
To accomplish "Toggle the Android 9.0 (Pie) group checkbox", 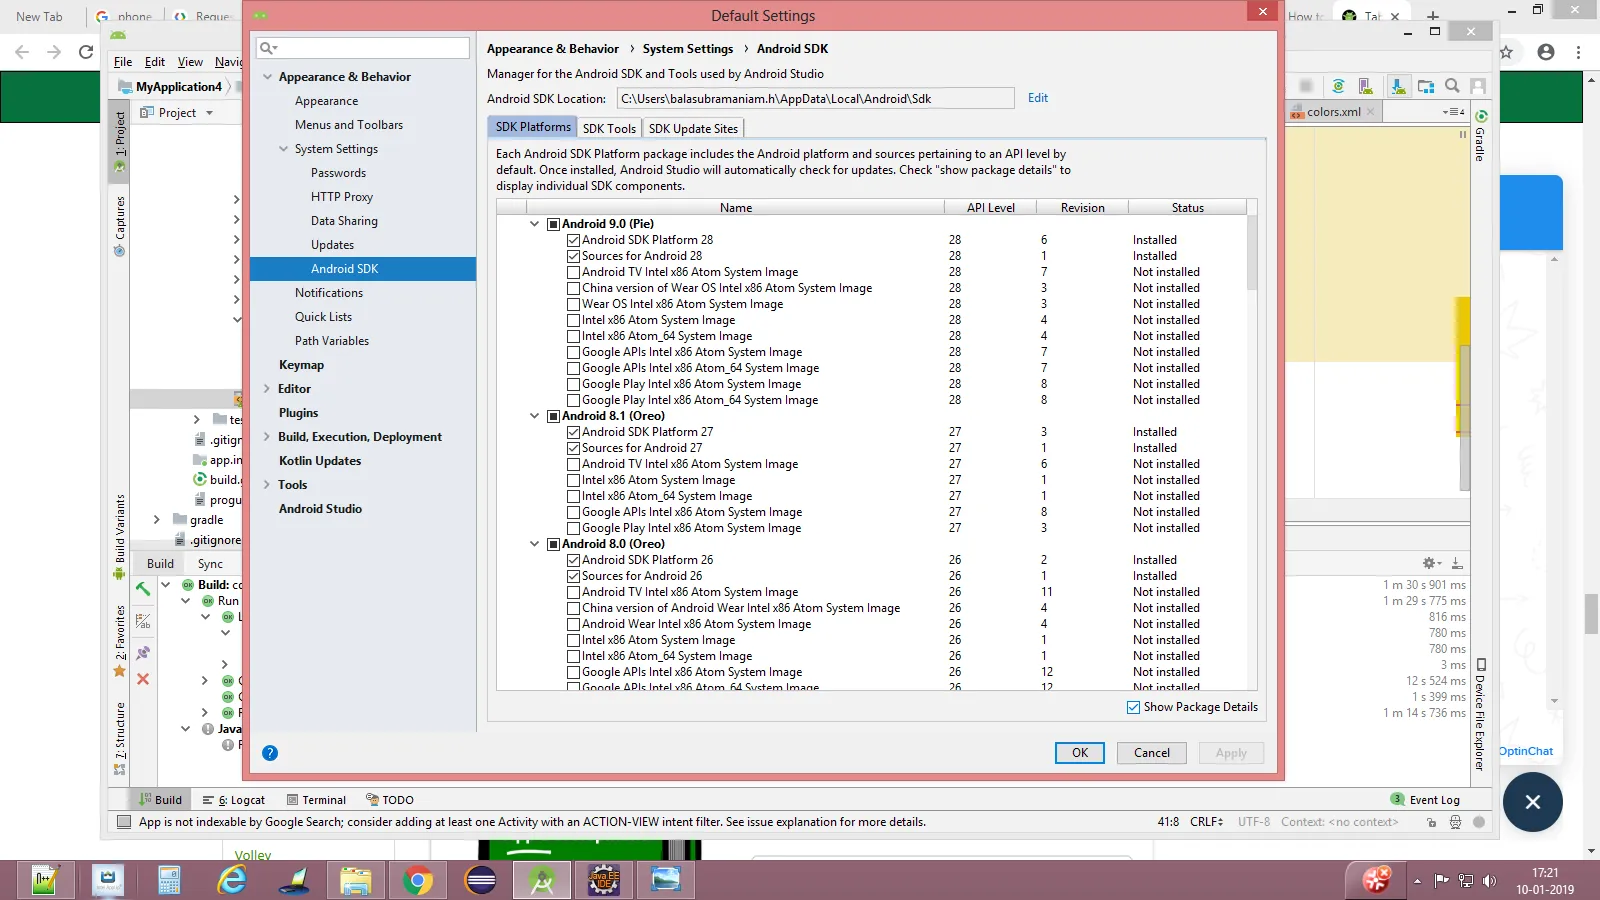I will click(x=553, y=224).
